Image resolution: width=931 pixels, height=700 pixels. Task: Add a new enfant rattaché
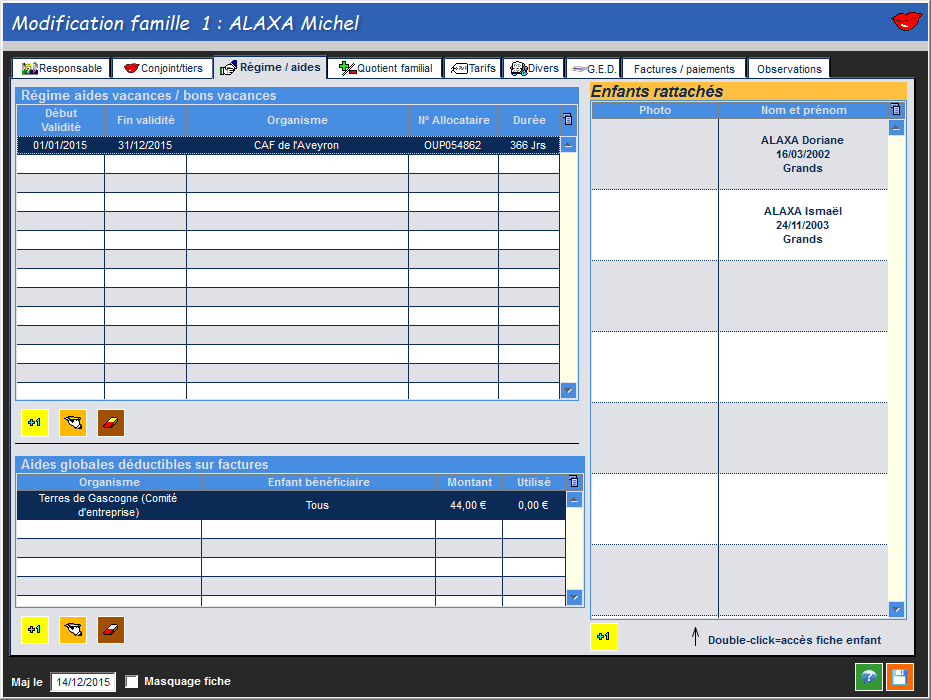(604, 636)
